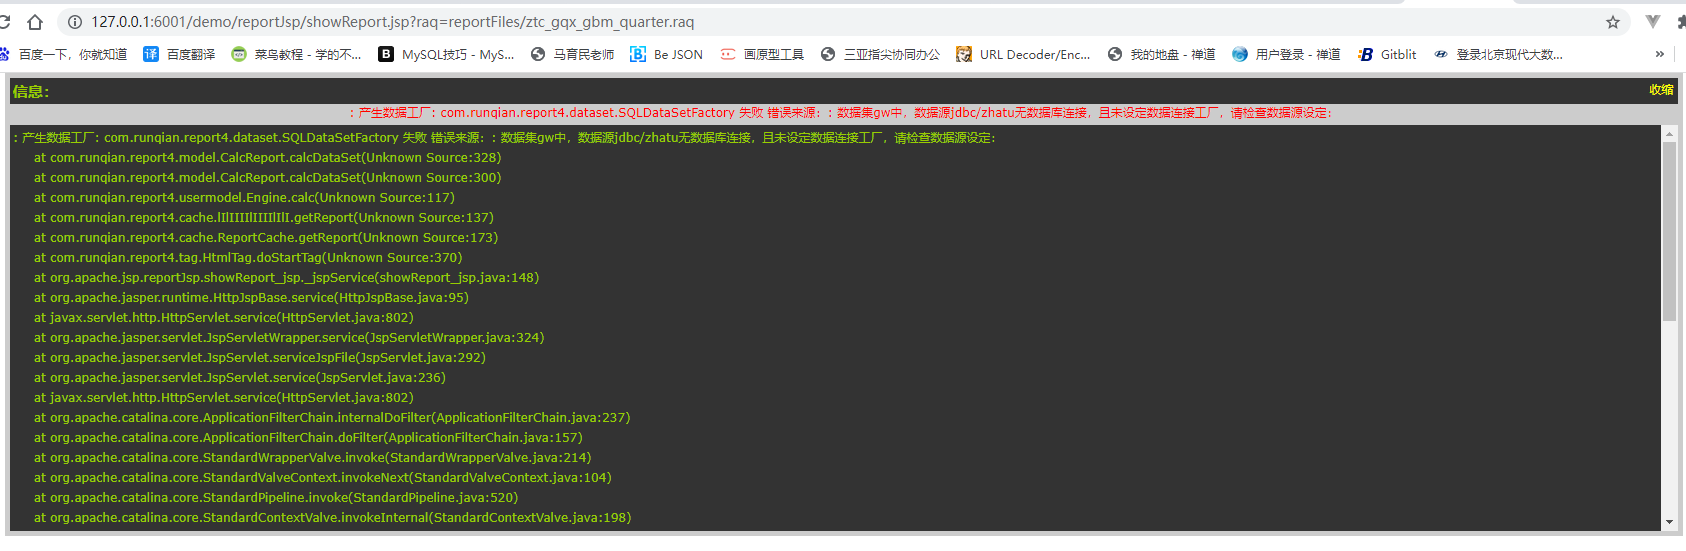The width and height of the screenshot is (1686, 551).
Task: Select the JspServletWrapper.java:324 stack line
Action: 289,338
